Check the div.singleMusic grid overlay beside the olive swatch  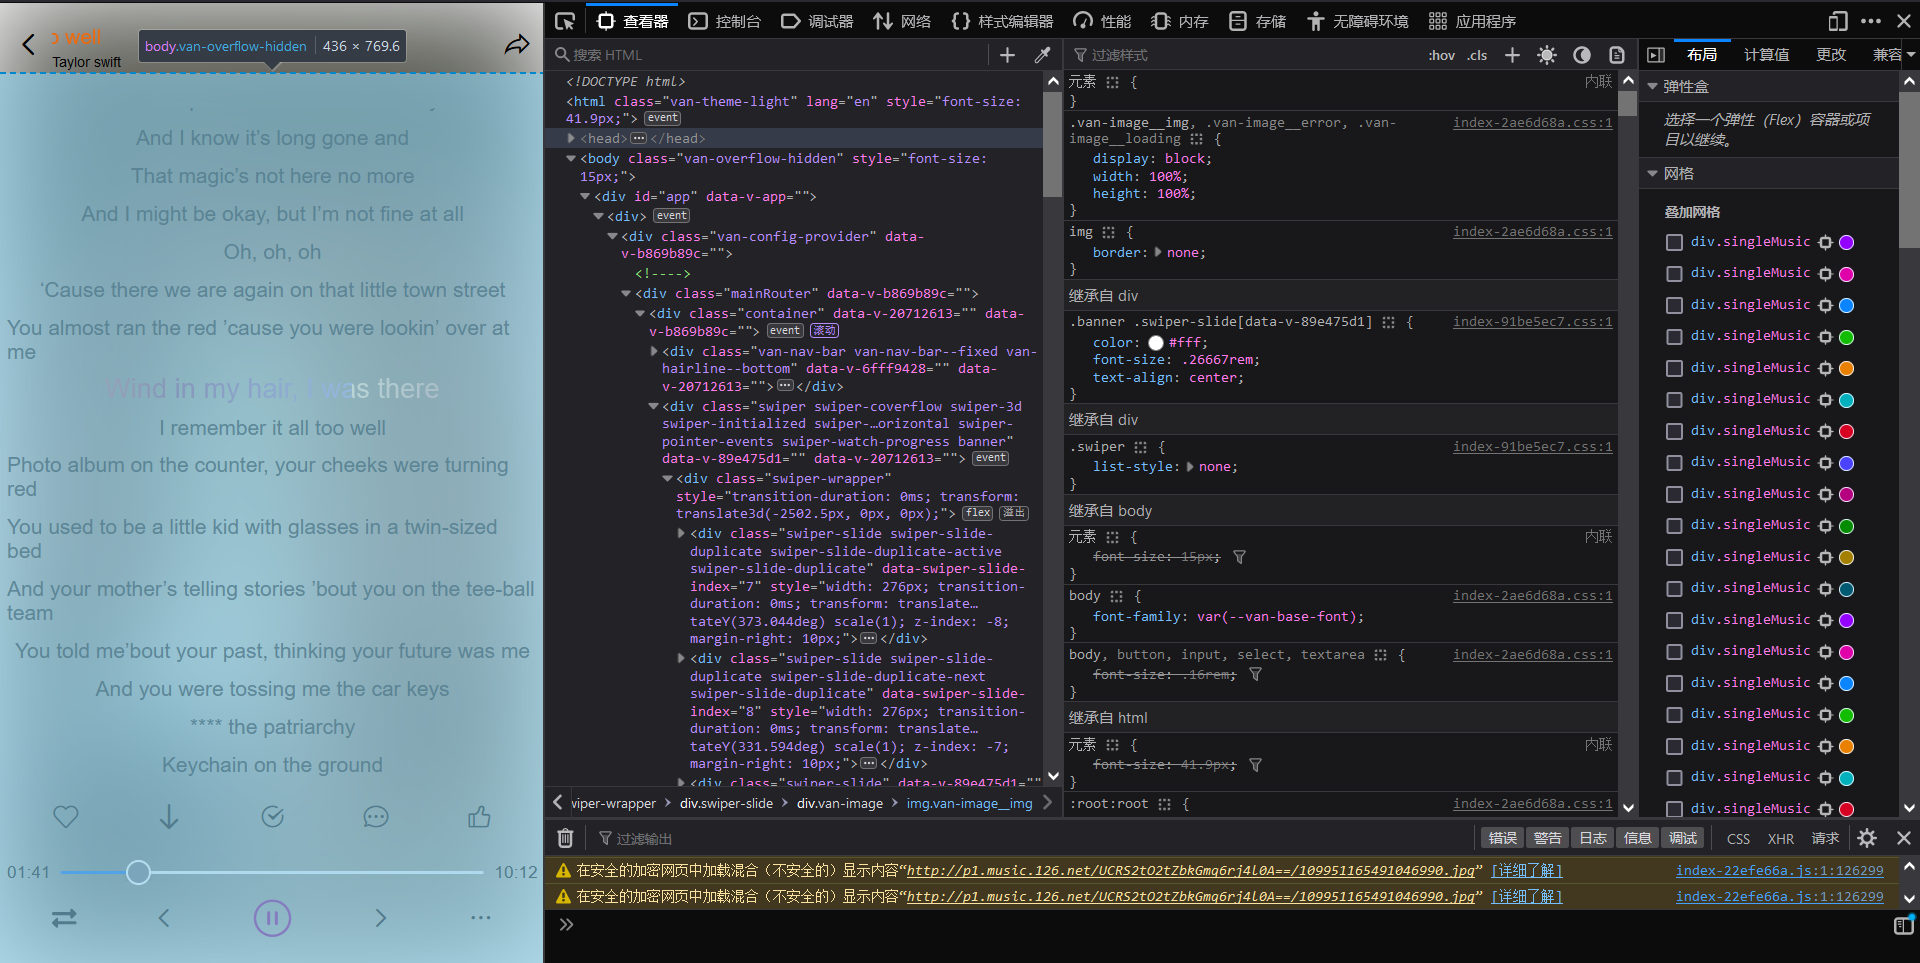[1674, 557]
